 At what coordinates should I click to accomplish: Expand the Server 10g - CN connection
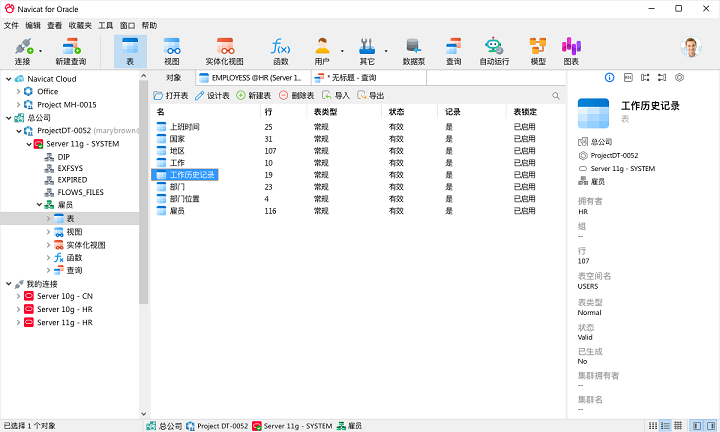[x=18, y=296]
